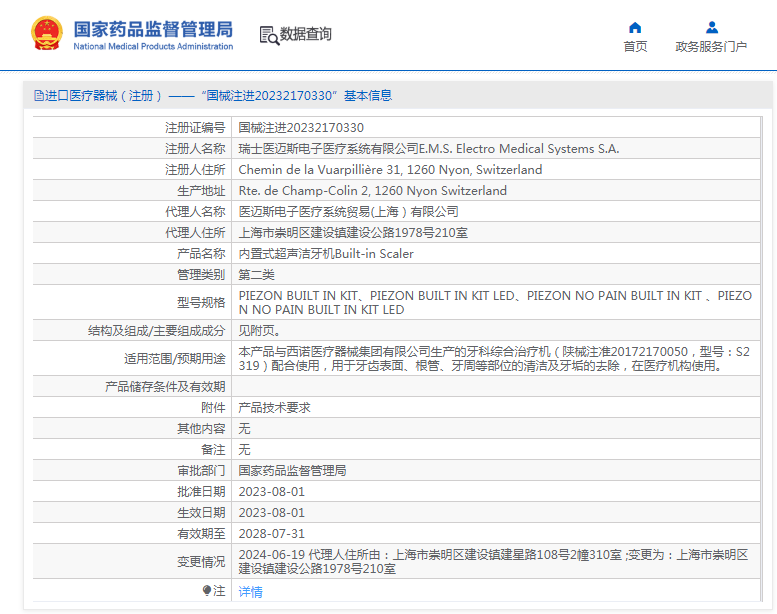Select the E.M.S. Electro Medical Systems registrant name
This screenshot has width=777, height=614.
(429, 149)
